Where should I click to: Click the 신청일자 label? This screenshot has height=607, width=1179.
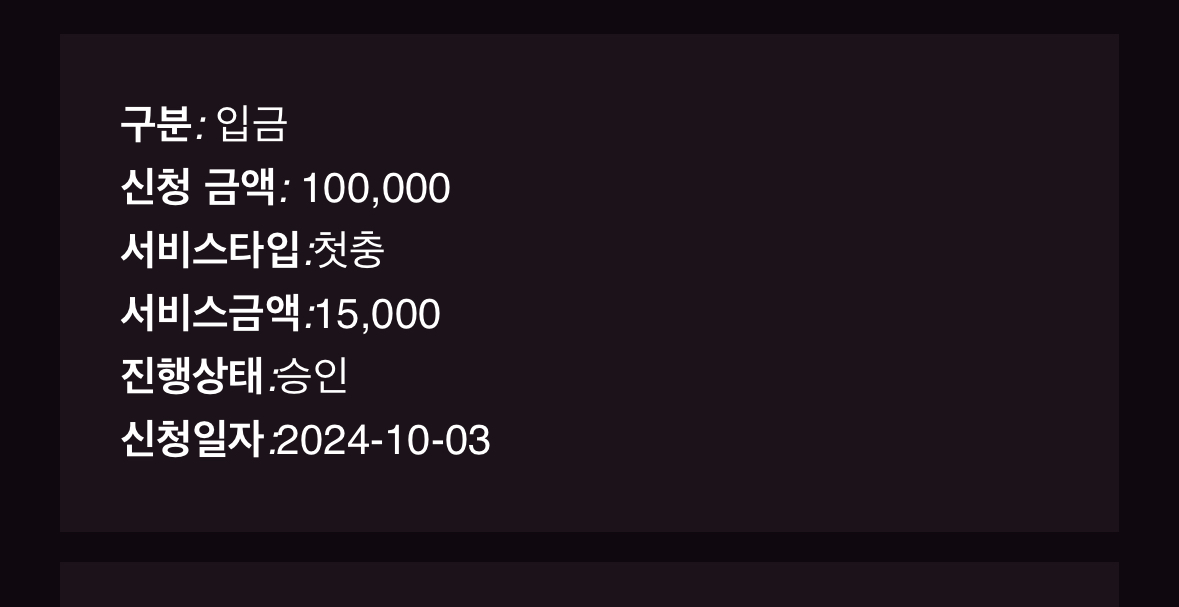click(192, 439)
